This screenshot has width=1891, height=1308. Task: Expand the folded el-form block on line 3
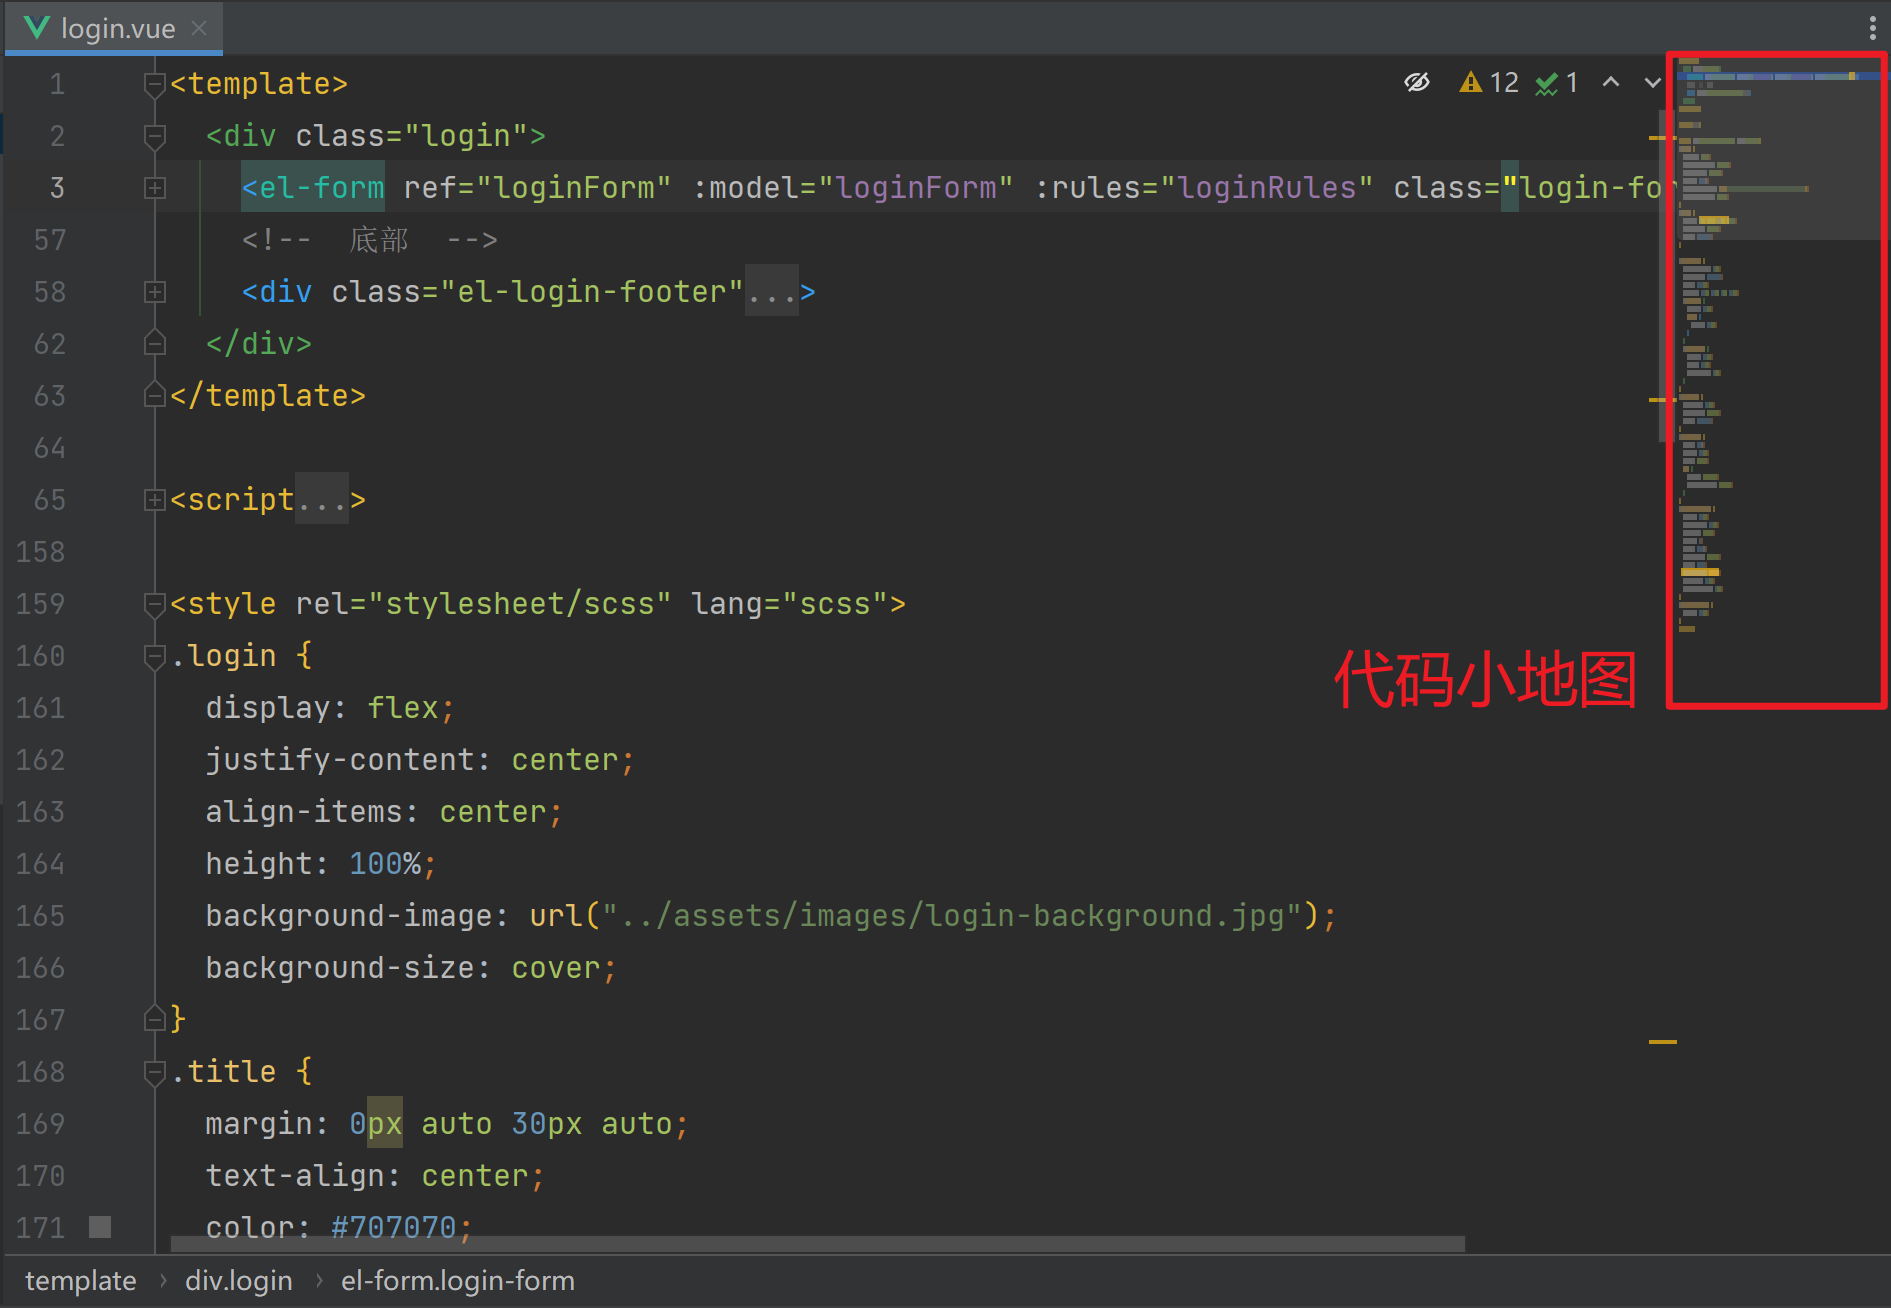click(155, 188)
